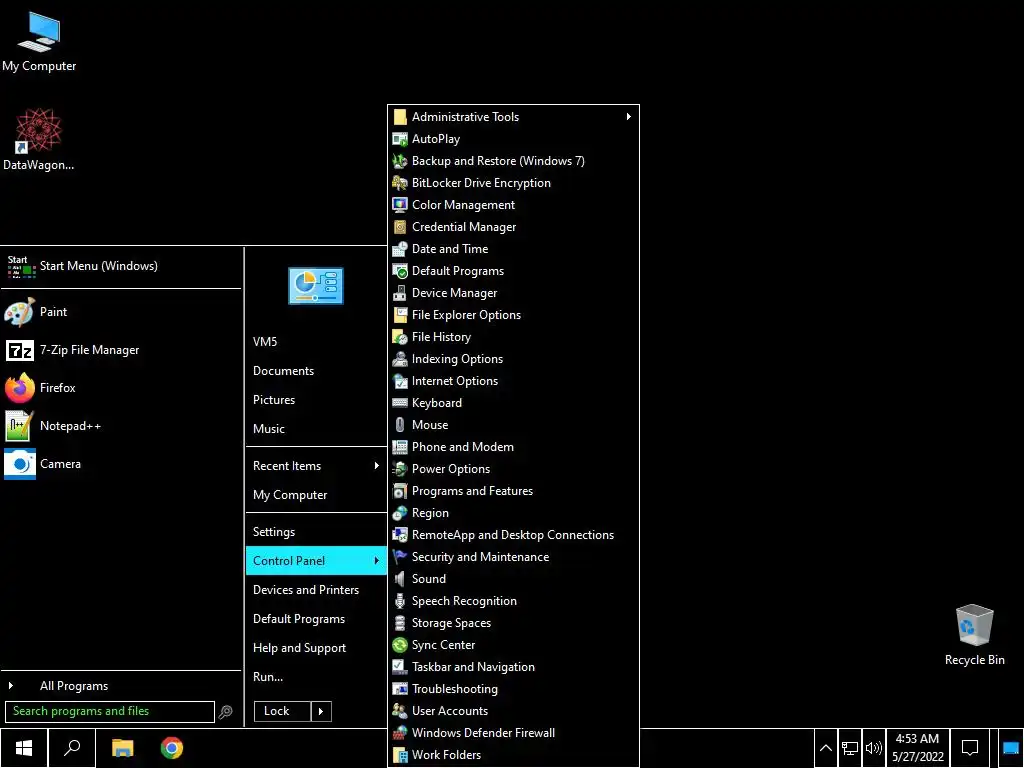This screenshot has width=1024, height=768.
Task: Open My Computer in start menu list
Action: (316, 495)
